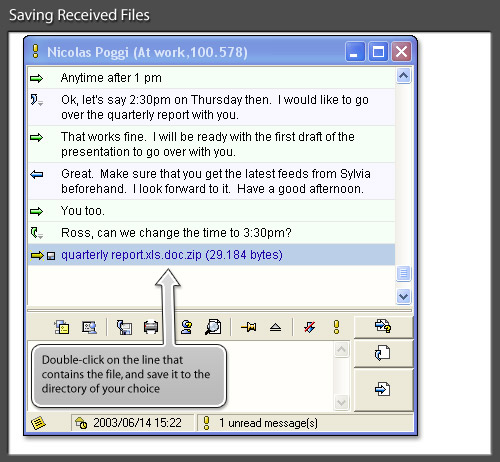Open the magnifying glass search icon
Screen dimensions: 500x462
click(213, 327)
